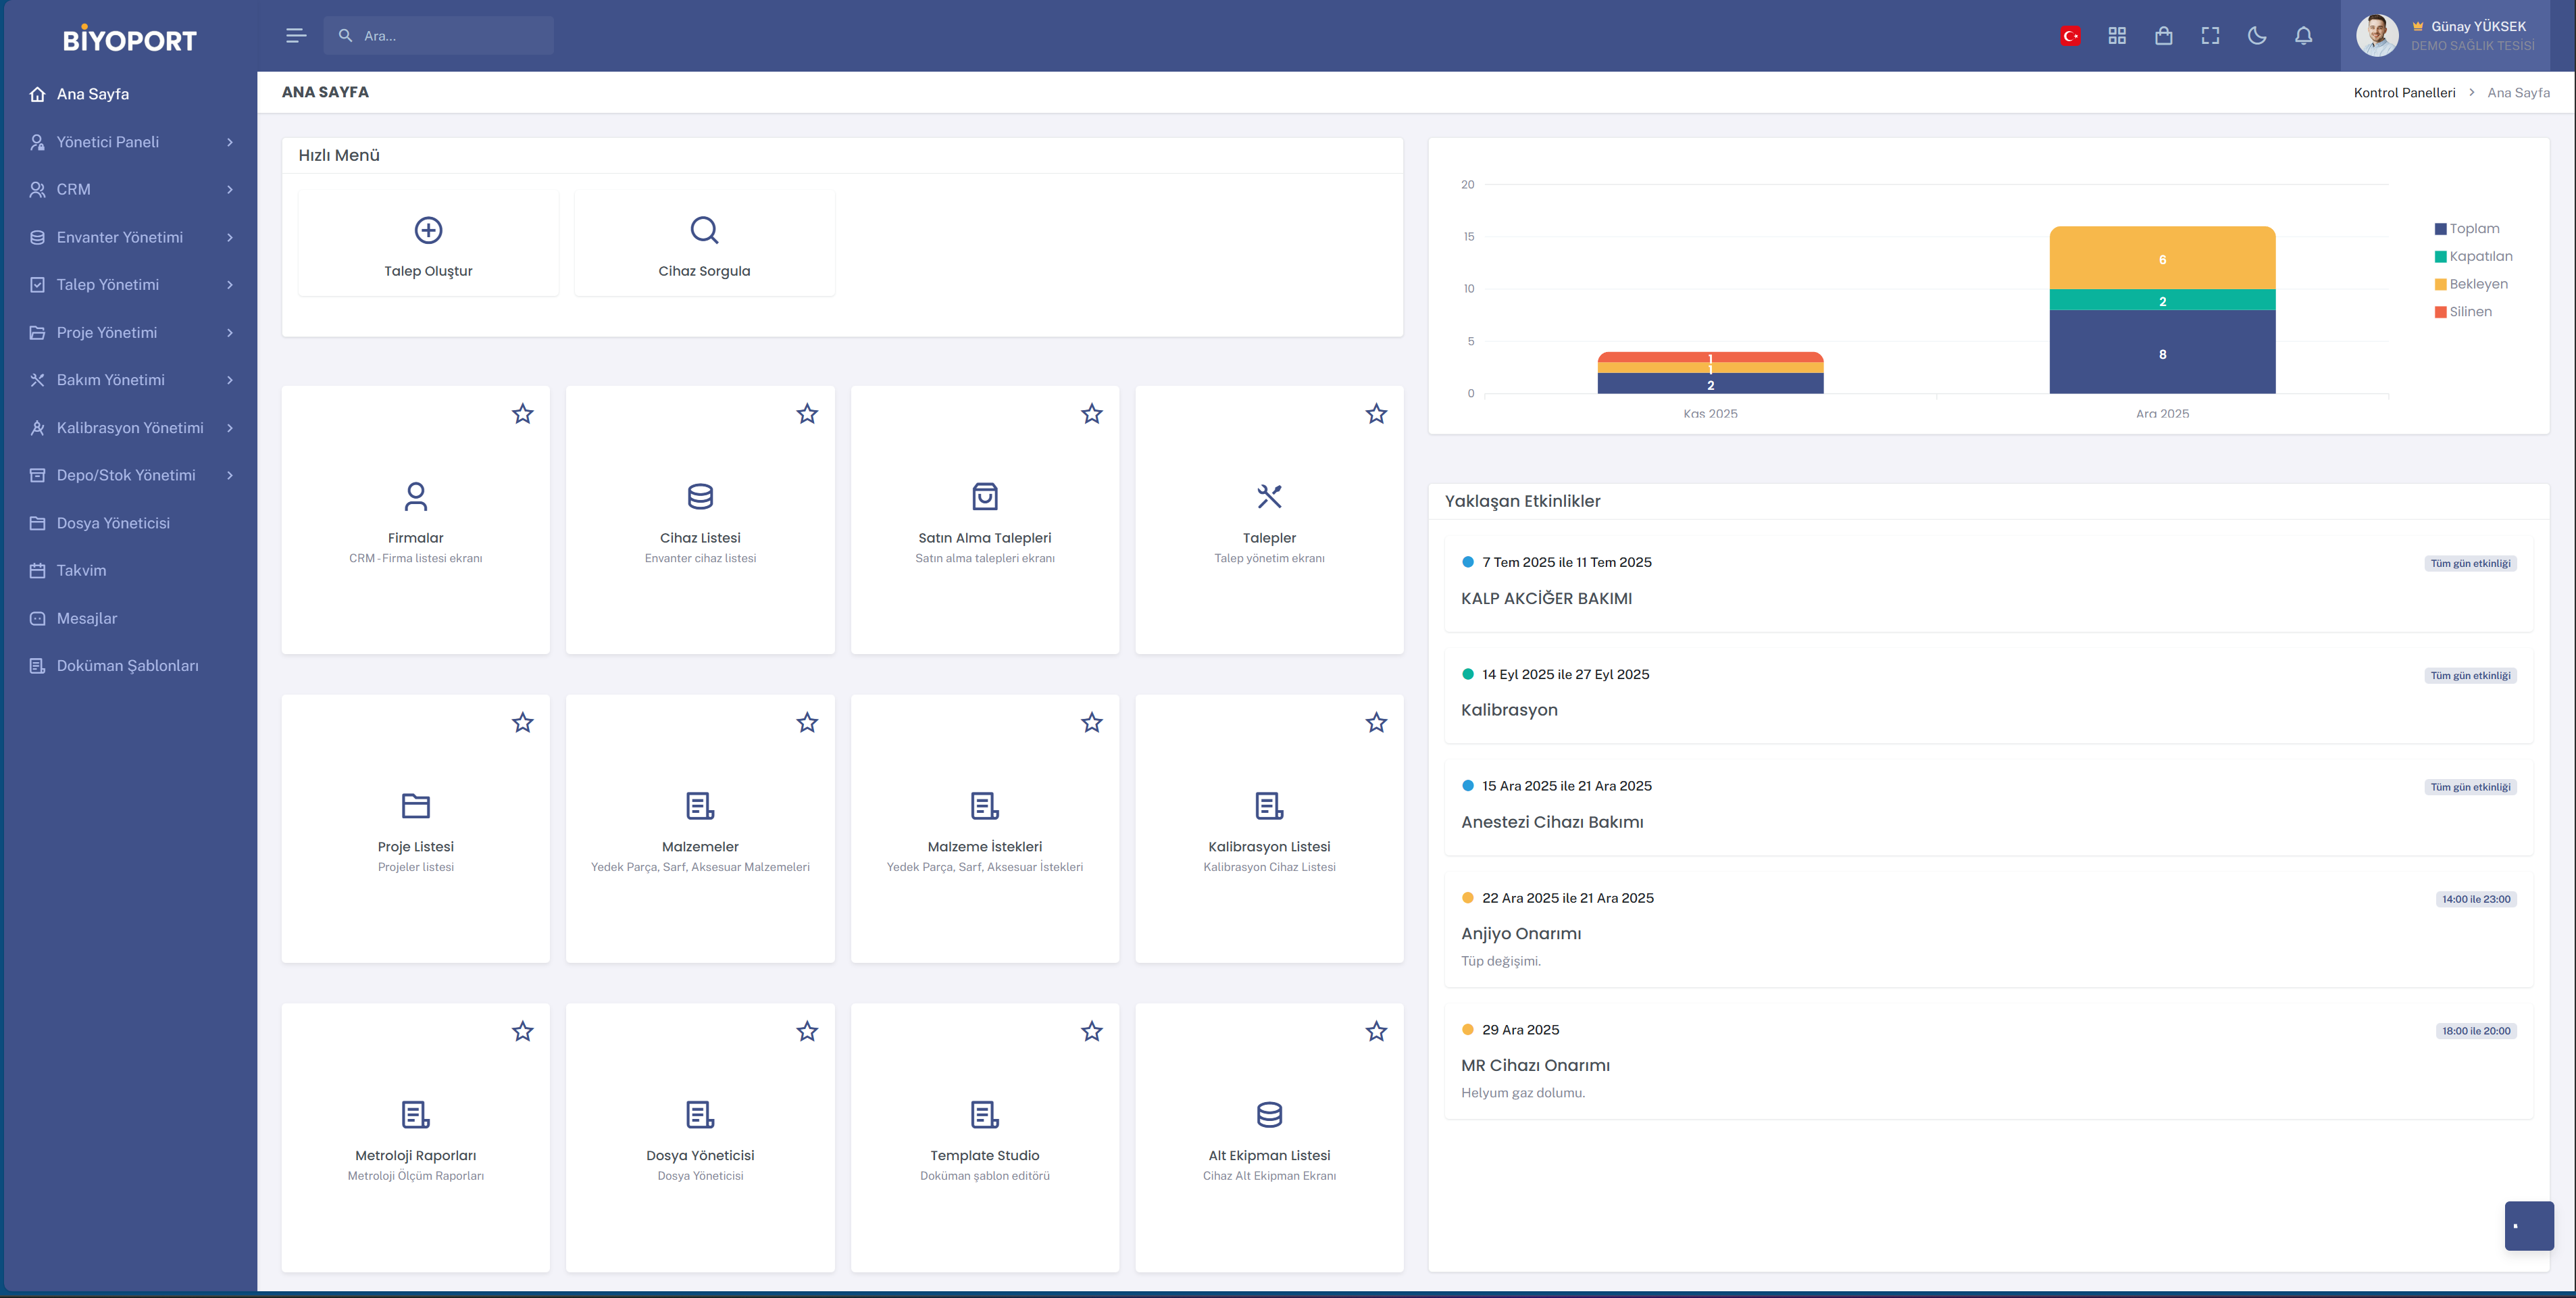Open the notifications bell
This screenshot has height=1298, width=2576.
[2303, 36]
